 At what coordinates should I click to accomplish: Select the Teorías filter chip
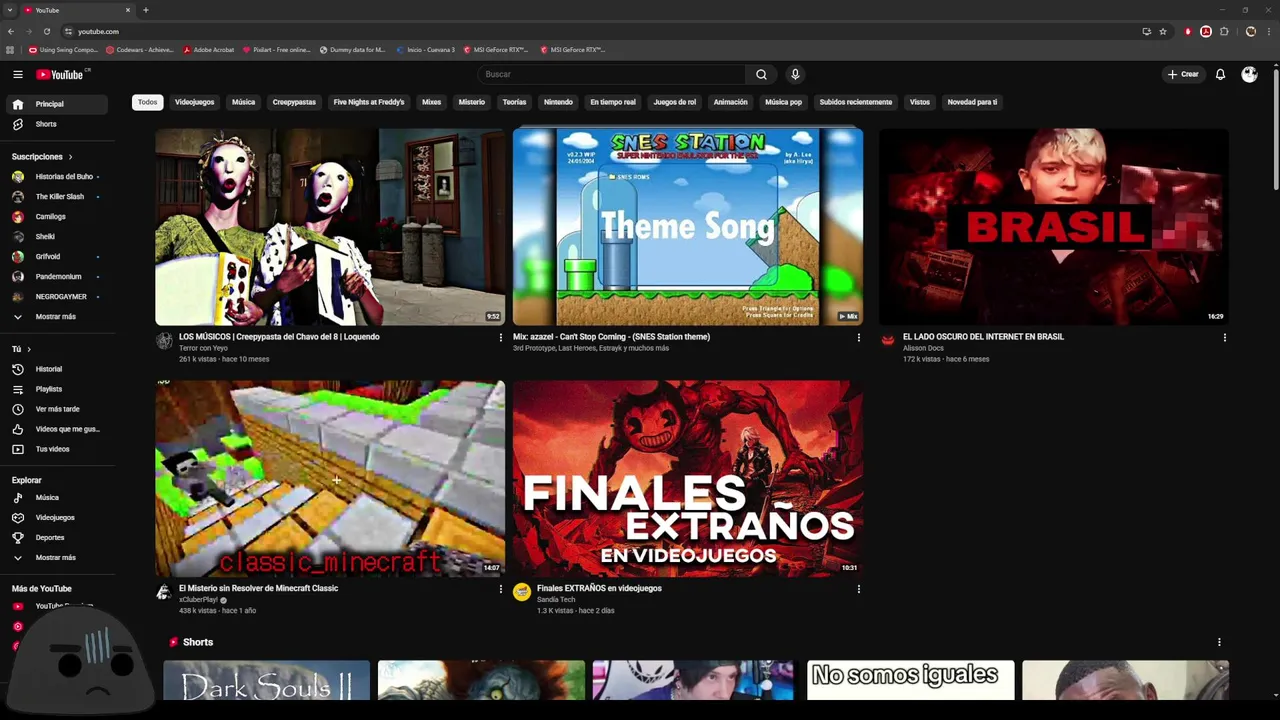pyautogui.click(x=514, y=102)
